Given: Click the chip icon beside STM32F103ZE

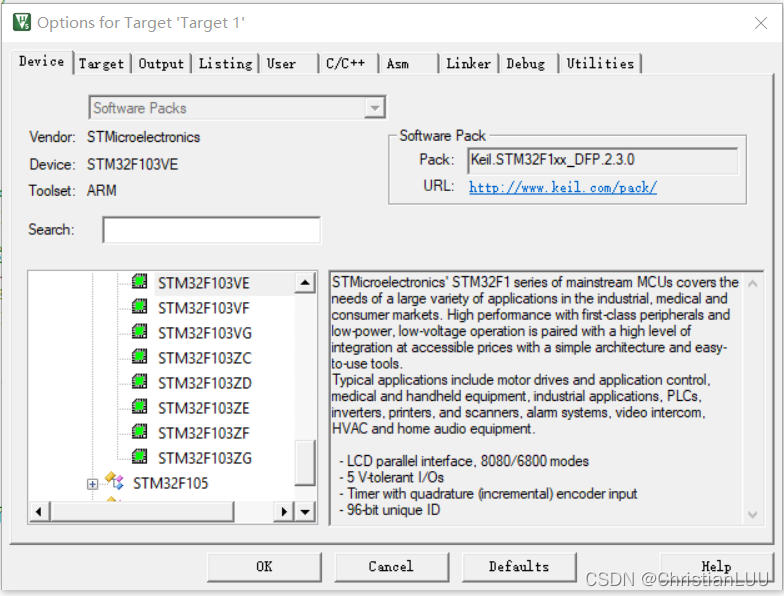Looking at the screenshot, I should 140,406.
